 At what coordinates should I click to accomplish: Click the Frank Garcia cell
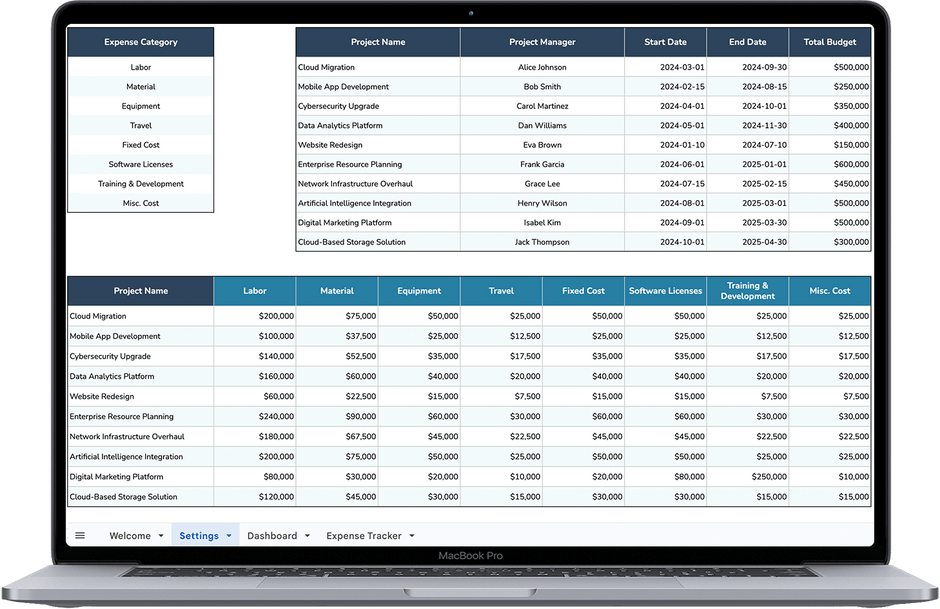543,164
